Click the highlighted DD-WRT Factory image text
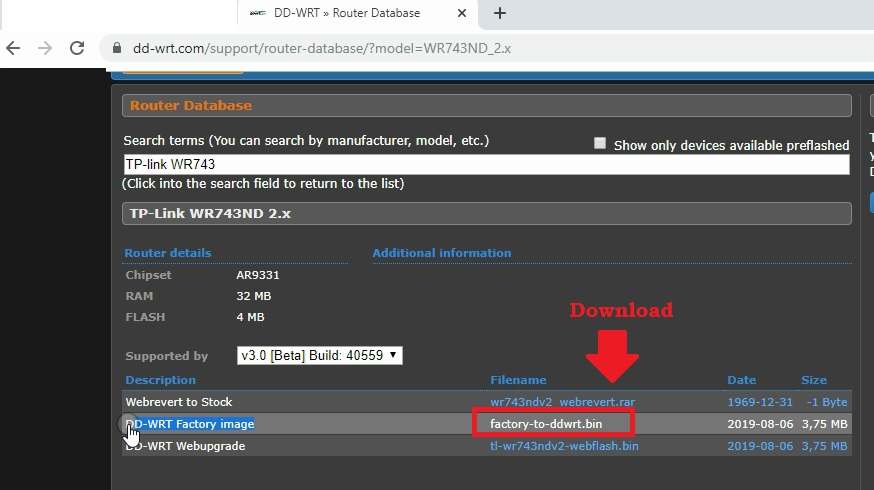Viewport: 874px width, 490px height. 190,424
